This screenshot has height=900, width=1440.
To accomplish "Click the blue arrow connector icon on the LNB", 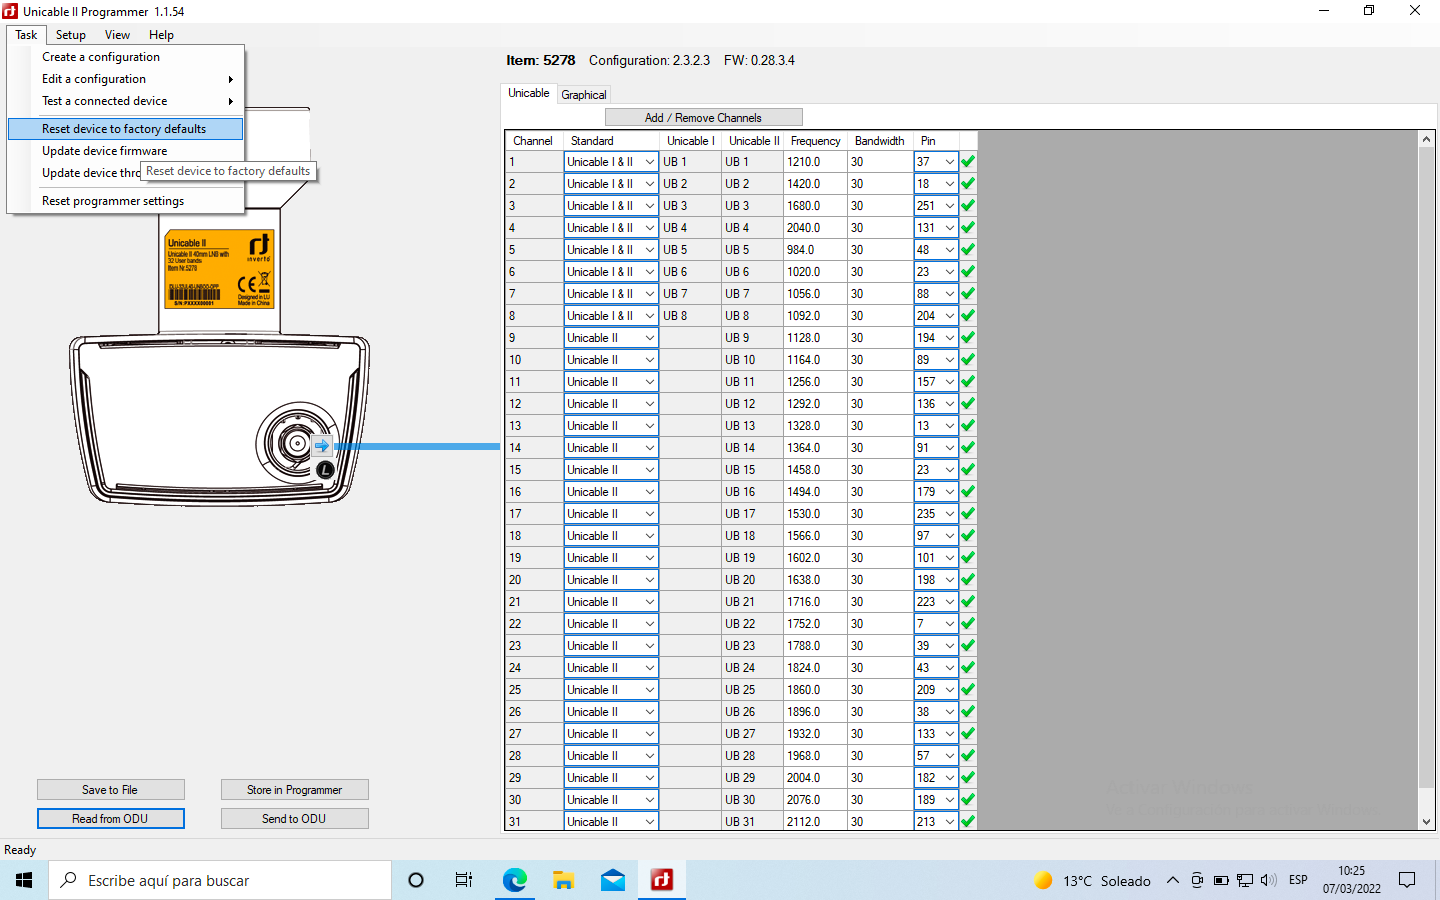I will (321, 446).
